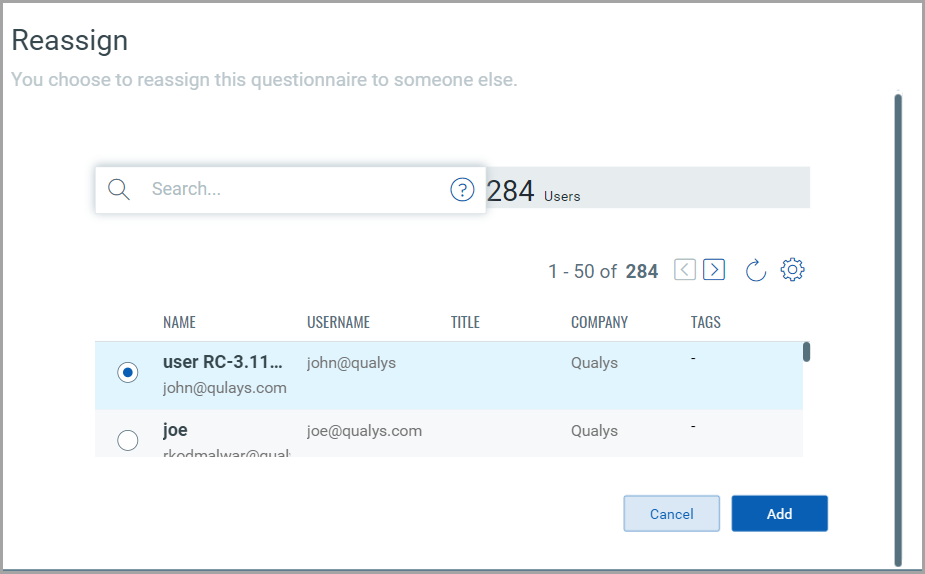Open table settings gear icon
925x574 pixels.
pyautogui.click(x=793, y=270)
